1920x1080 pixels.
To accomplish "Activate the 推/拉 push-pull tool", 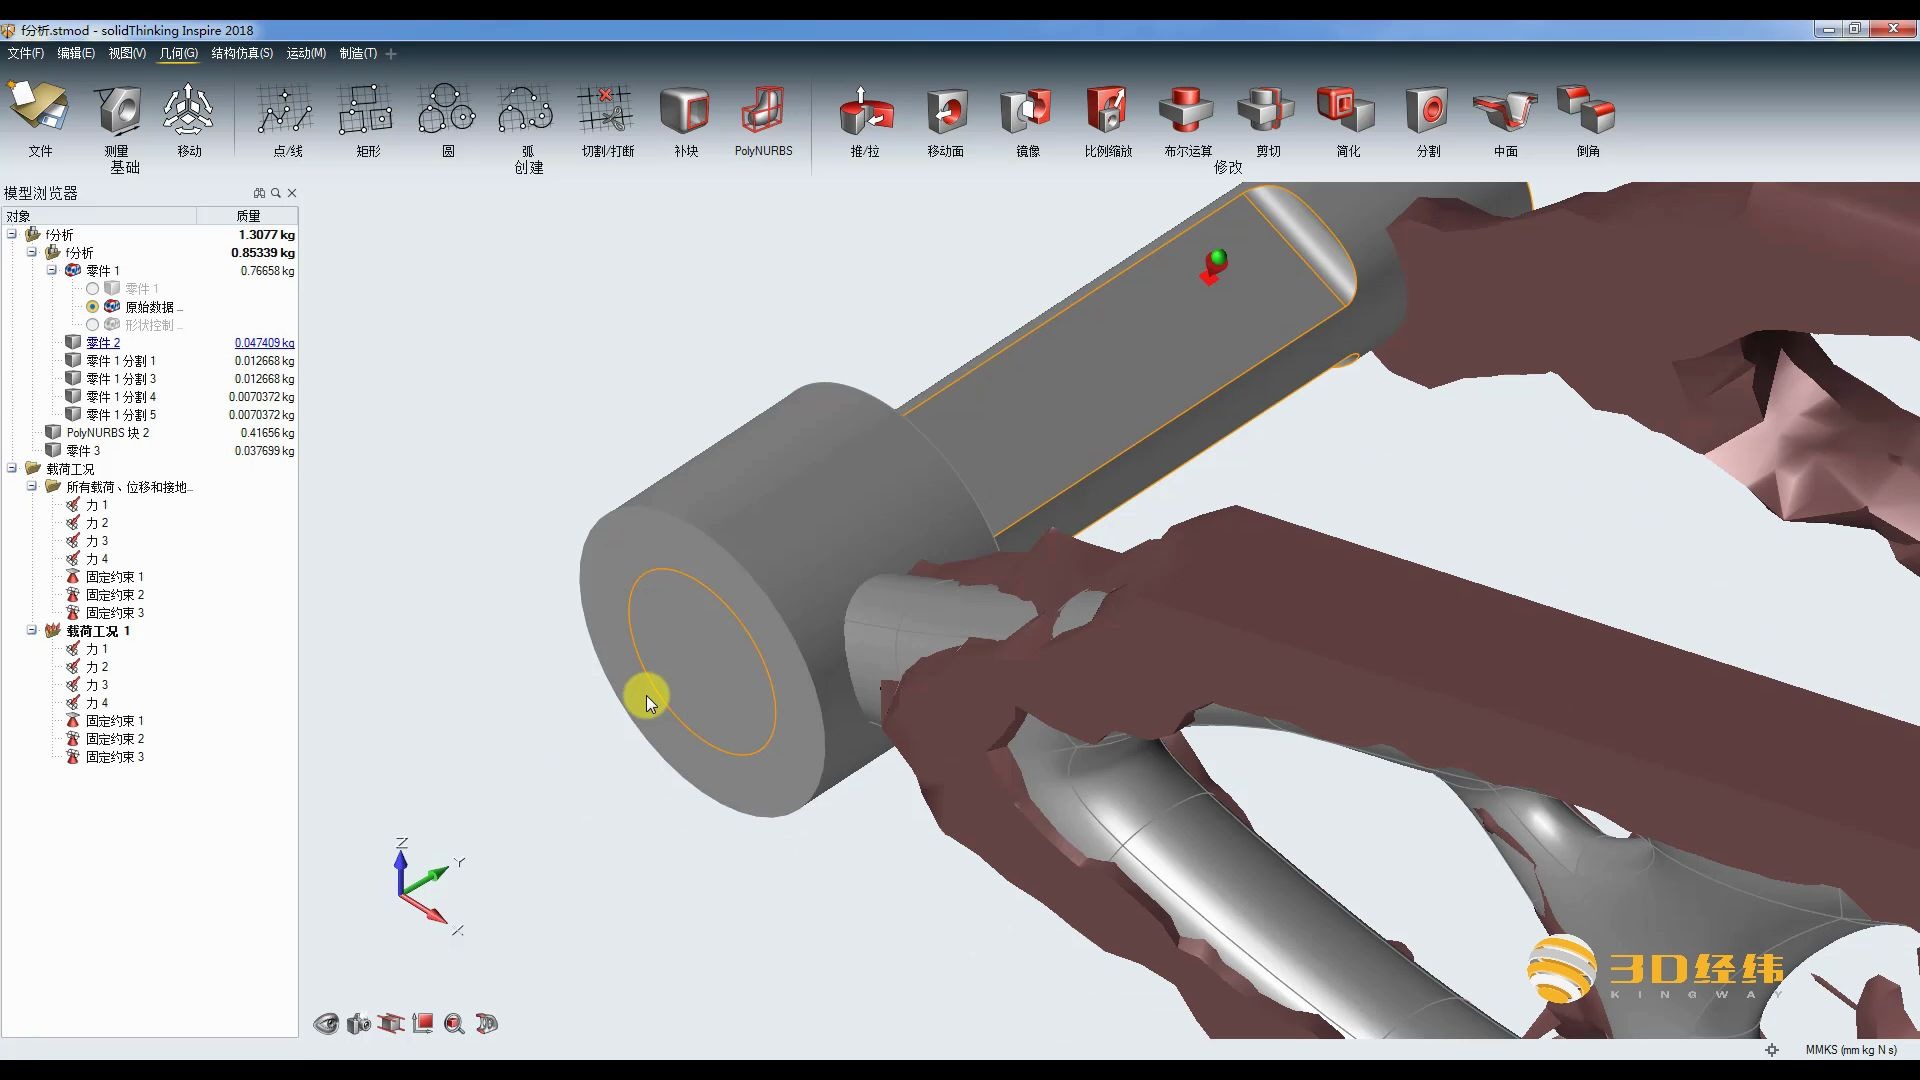I will (865, 110).
